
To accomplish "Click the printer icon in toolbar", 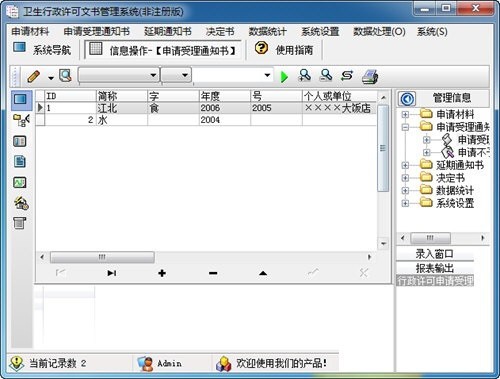I will [370, 77].
